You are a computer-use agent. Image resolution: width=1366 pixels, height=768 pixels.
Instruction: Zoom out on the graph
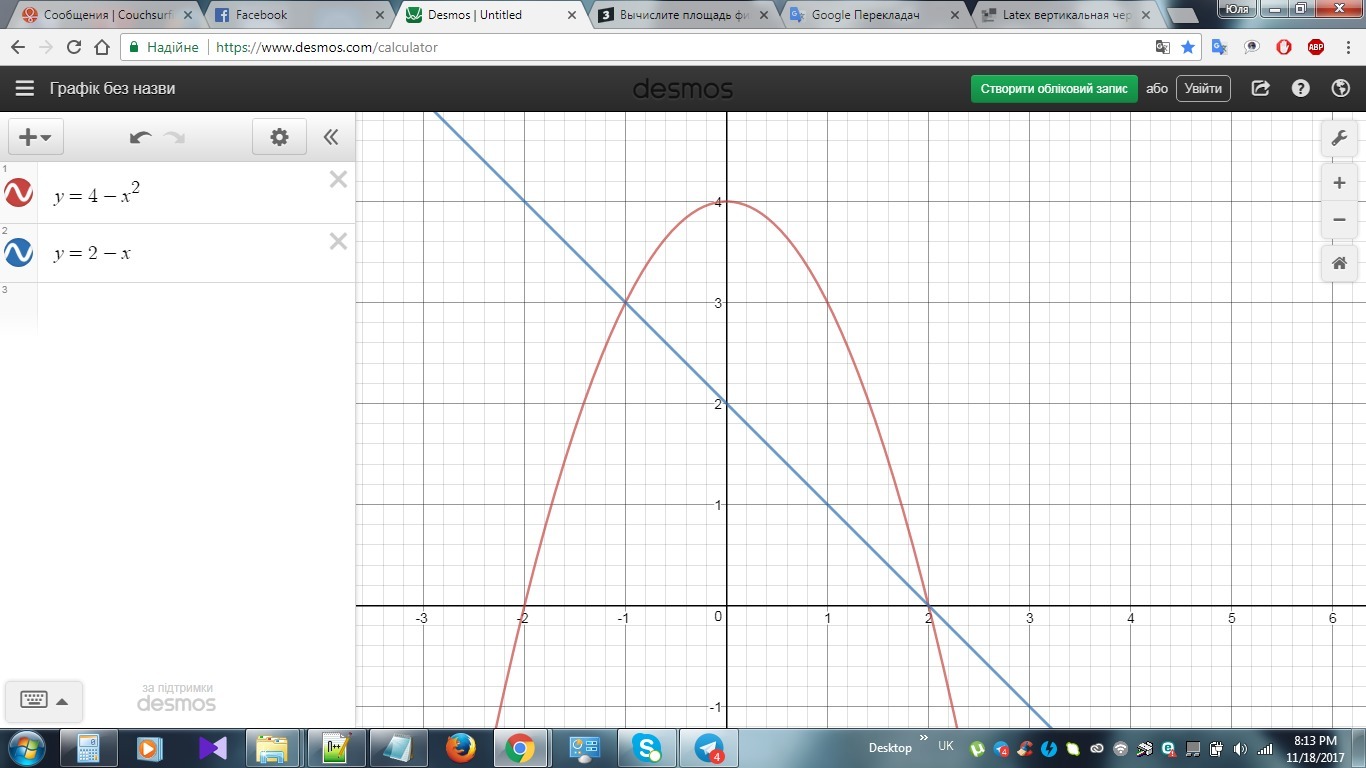pos(1339,220)
